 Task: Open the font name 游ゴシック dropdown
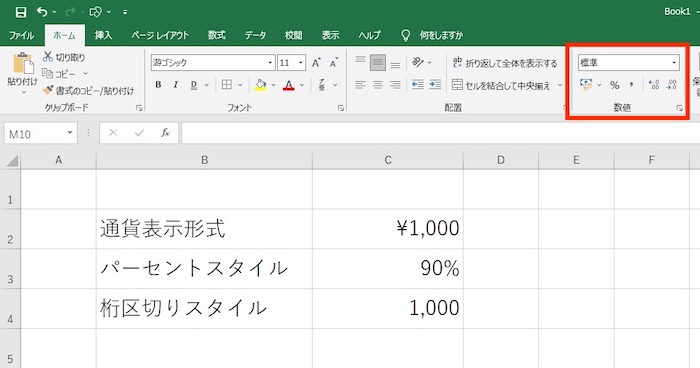(x=271, y=63)
